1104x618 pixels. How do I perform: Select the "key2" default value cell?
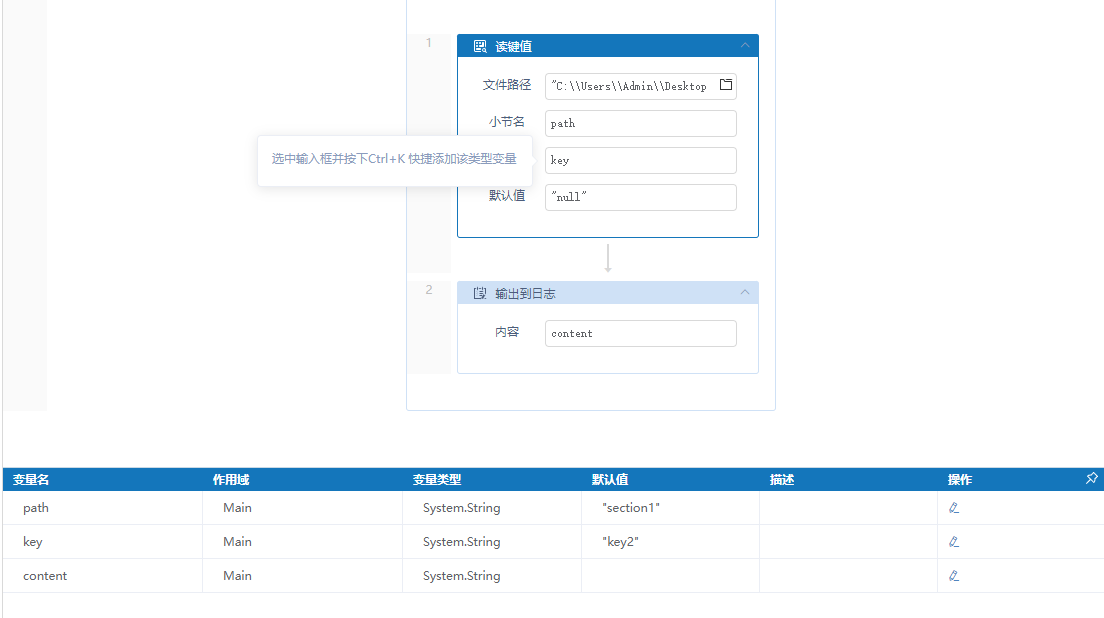(x=620, y=542)
